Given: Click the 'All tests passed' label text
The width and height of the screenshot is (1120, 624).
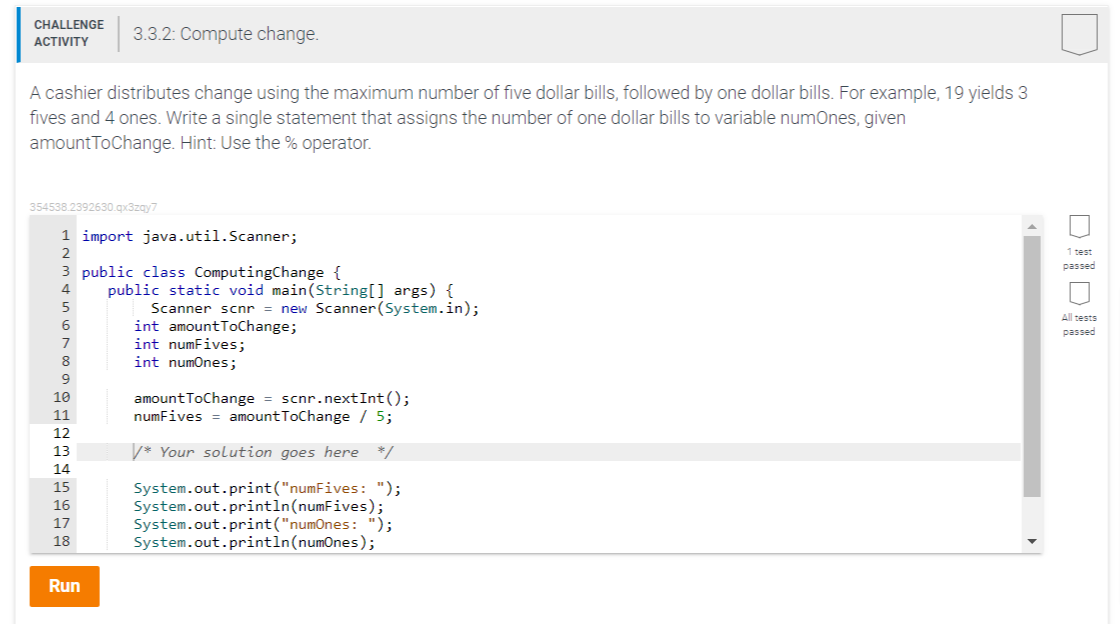Looking at the screenshot, I should click(1079, 325).
